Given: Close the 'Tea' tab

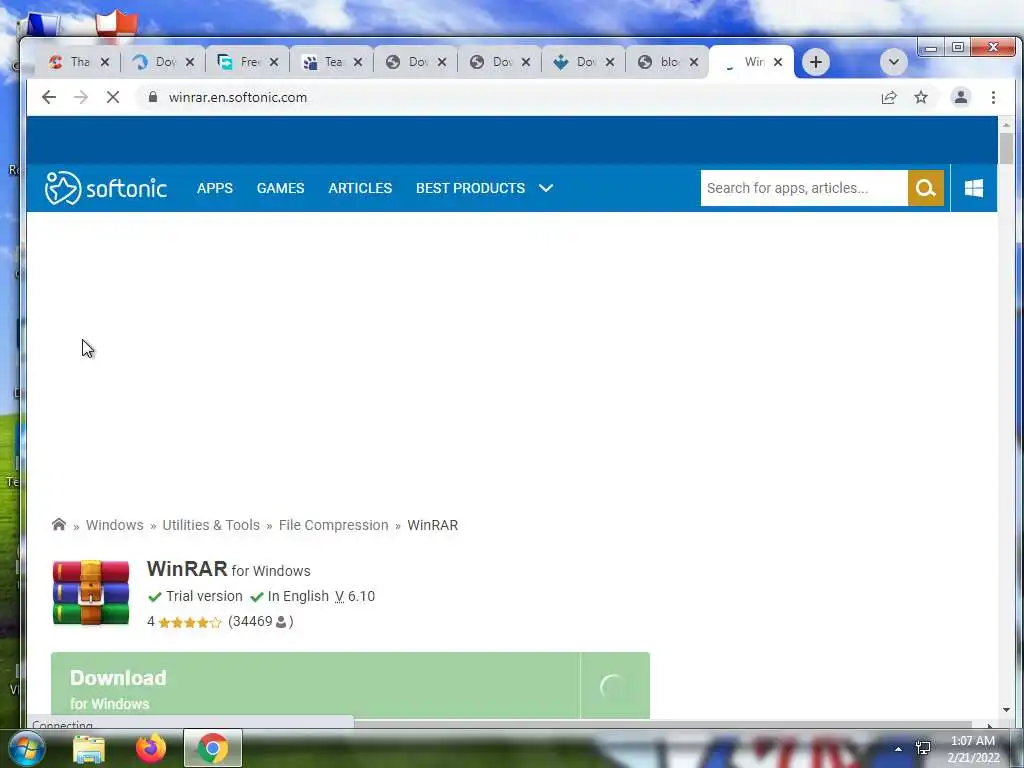Looking at the screenshot, I should [358, 62].
